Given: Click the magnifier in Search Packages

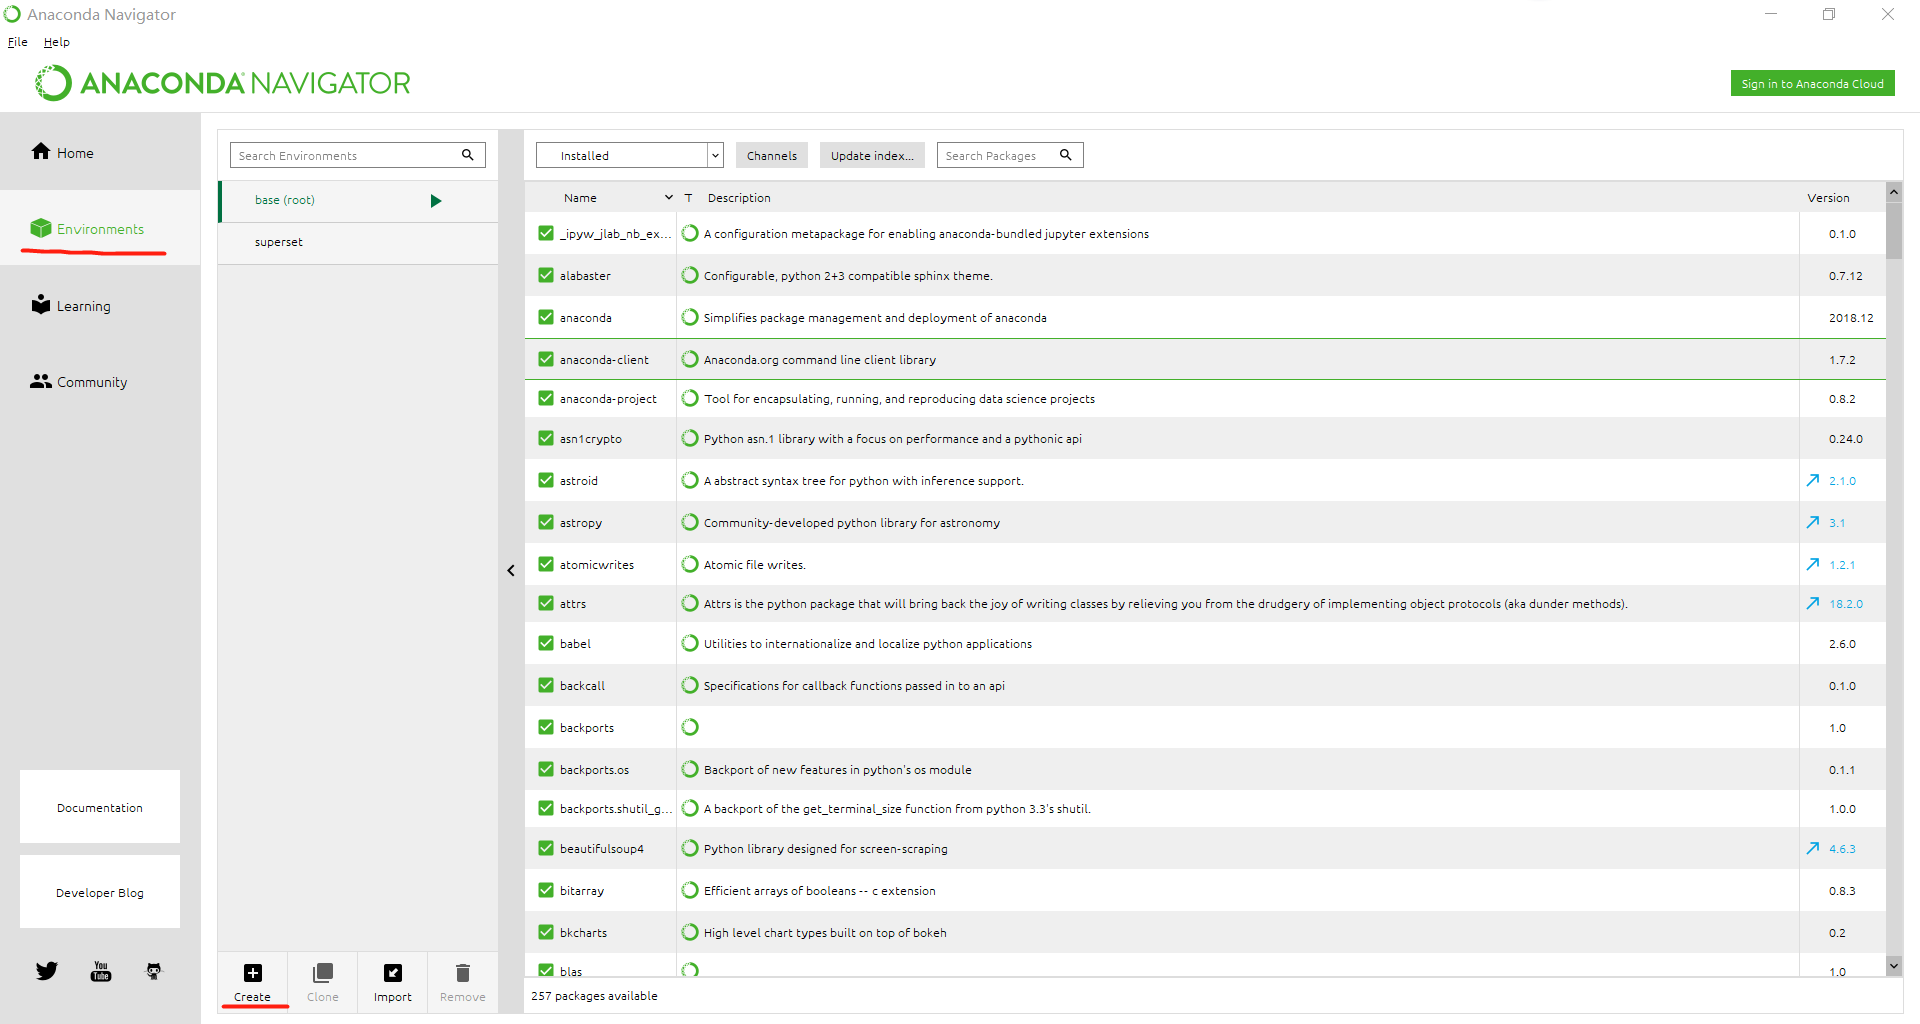Looking at the screenshot, I should (1066, 155).
